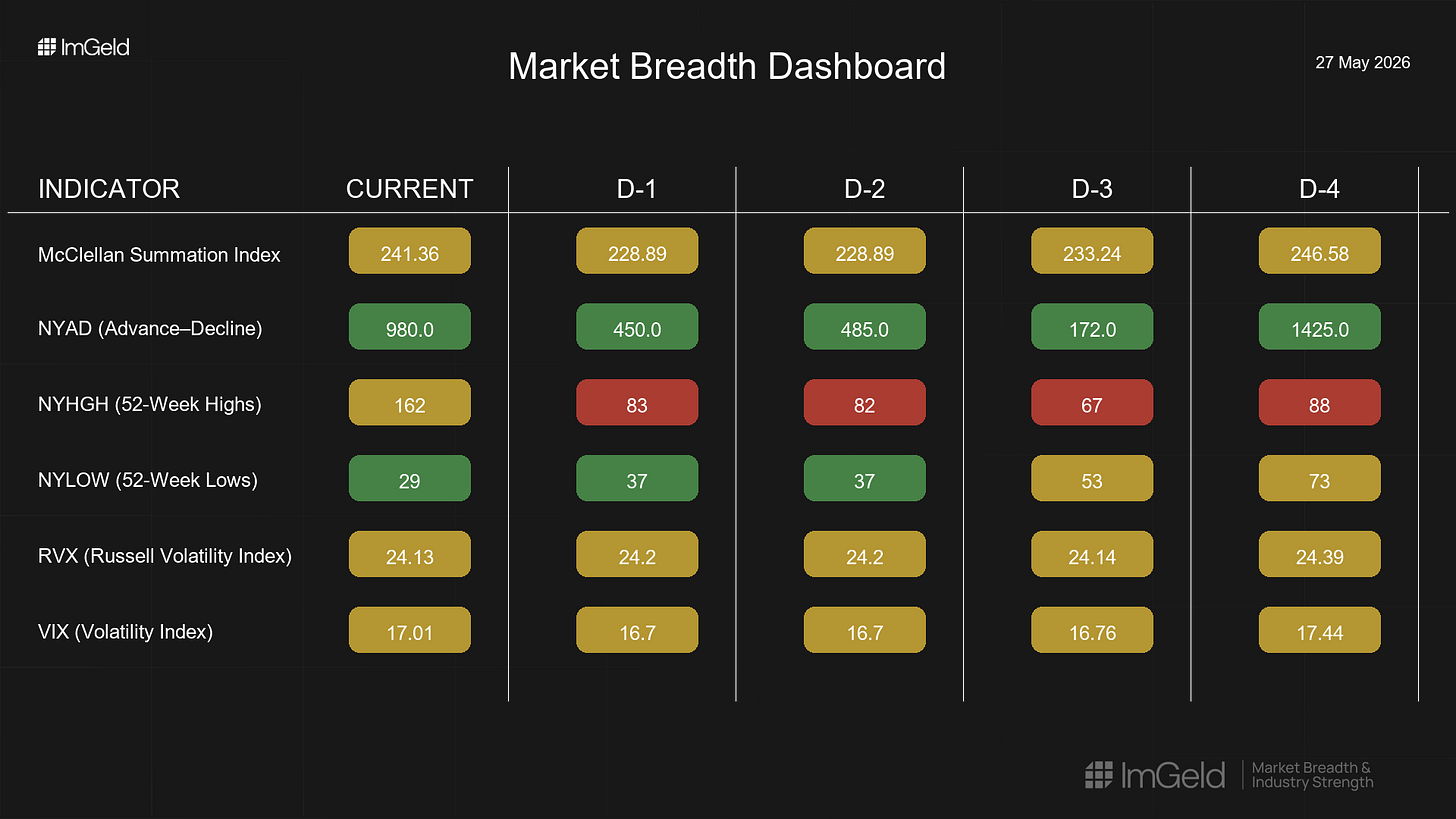1456x819 pixels.
Task: Click the green NYAD current cell 980.0
Action: [410, 327]
